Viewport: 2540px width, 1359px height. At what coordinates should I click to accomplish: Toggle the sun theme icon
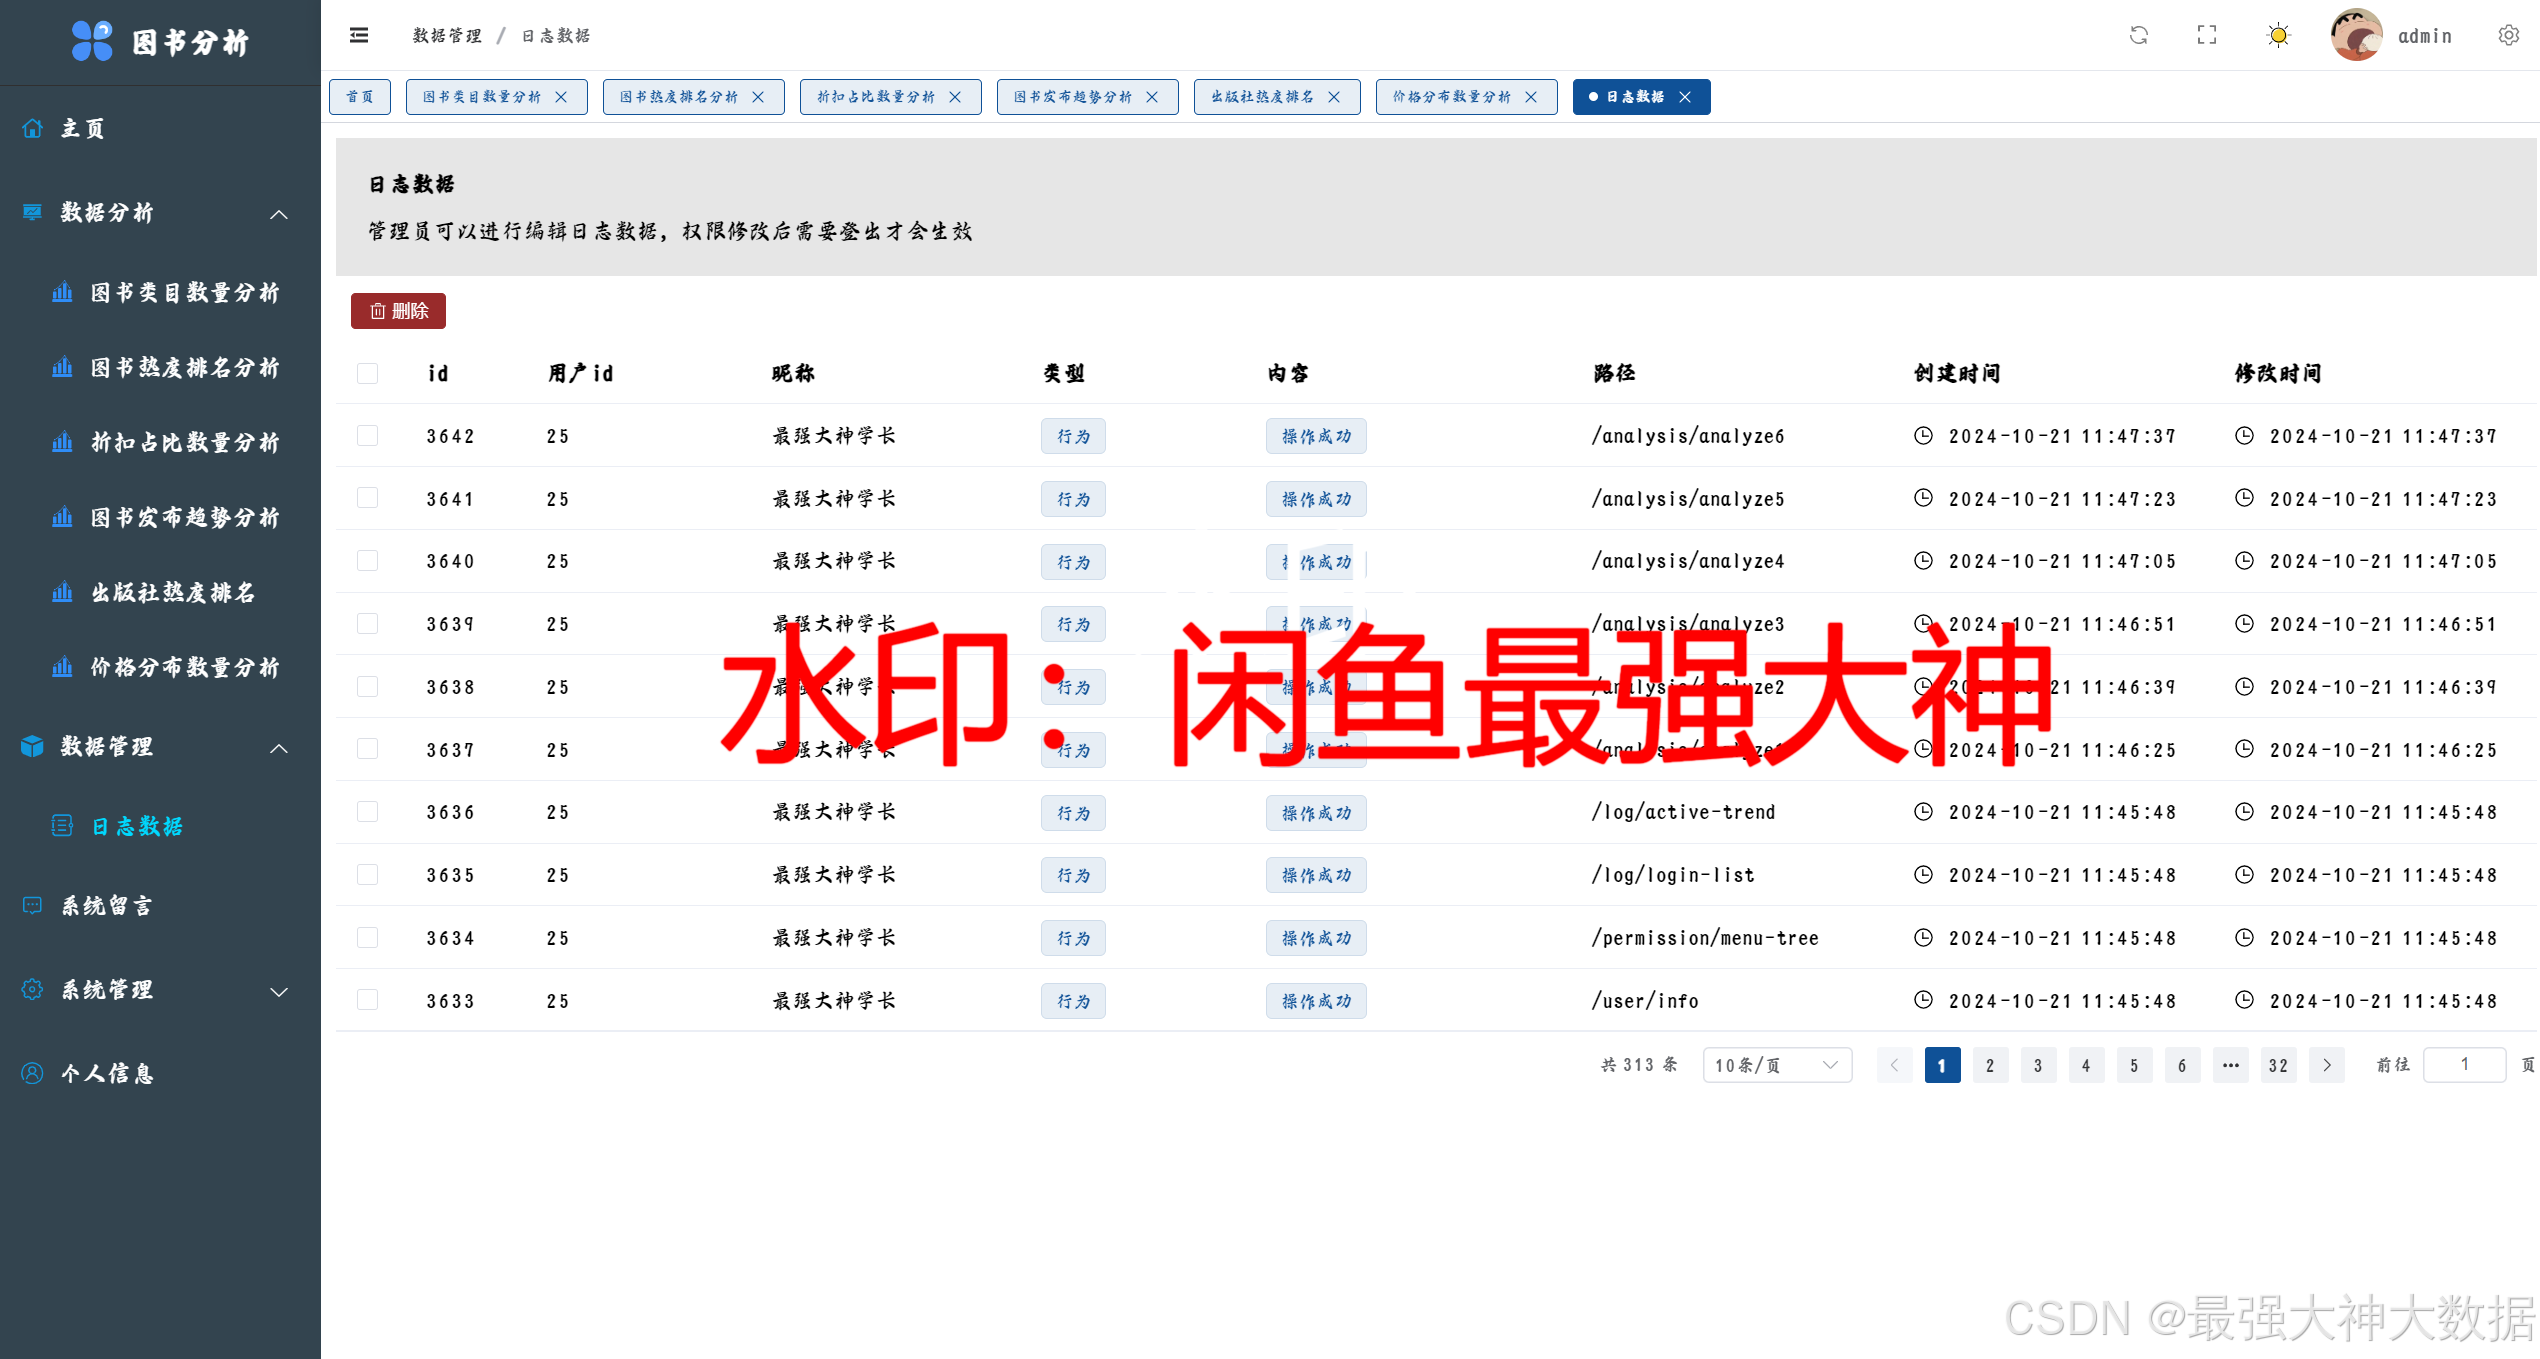(x=2278, y=36)
